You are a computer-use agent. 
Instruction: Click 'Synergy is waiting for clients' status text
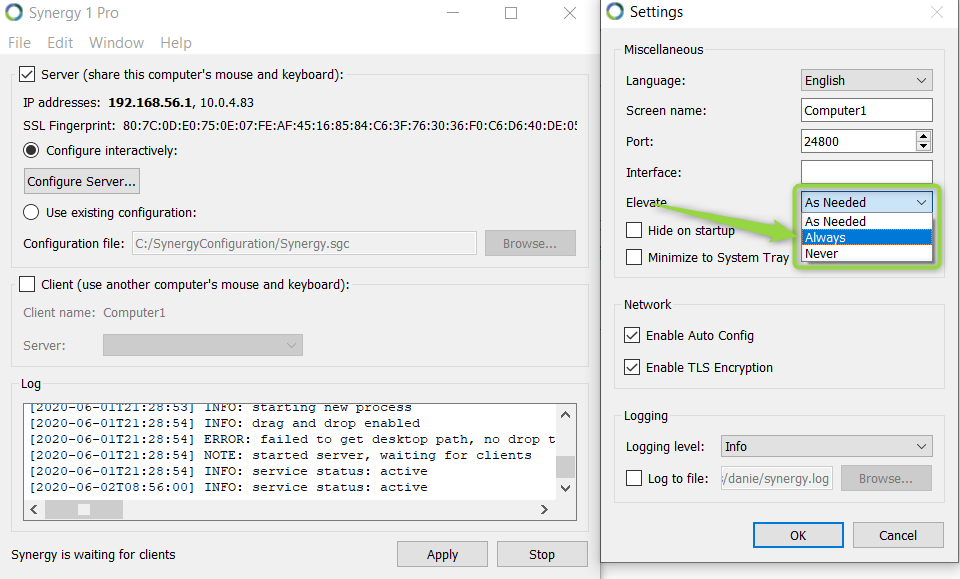[x=93, y=555]
